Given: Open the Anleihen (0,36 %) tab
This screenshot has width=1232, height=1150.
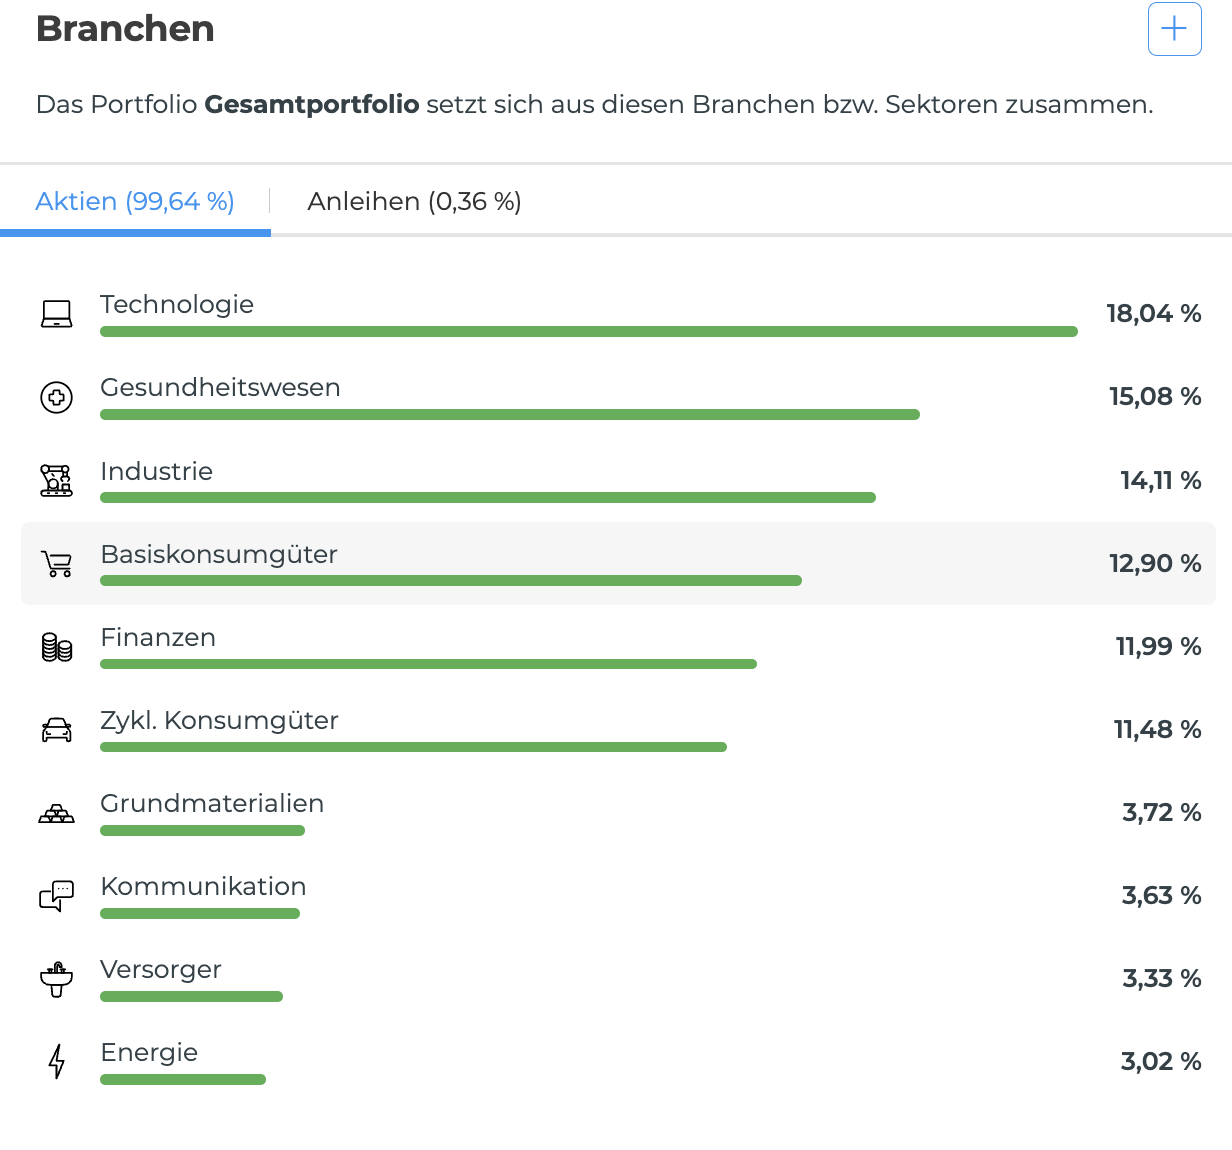Looking at the screenshot, I should [x=414, y=202].
